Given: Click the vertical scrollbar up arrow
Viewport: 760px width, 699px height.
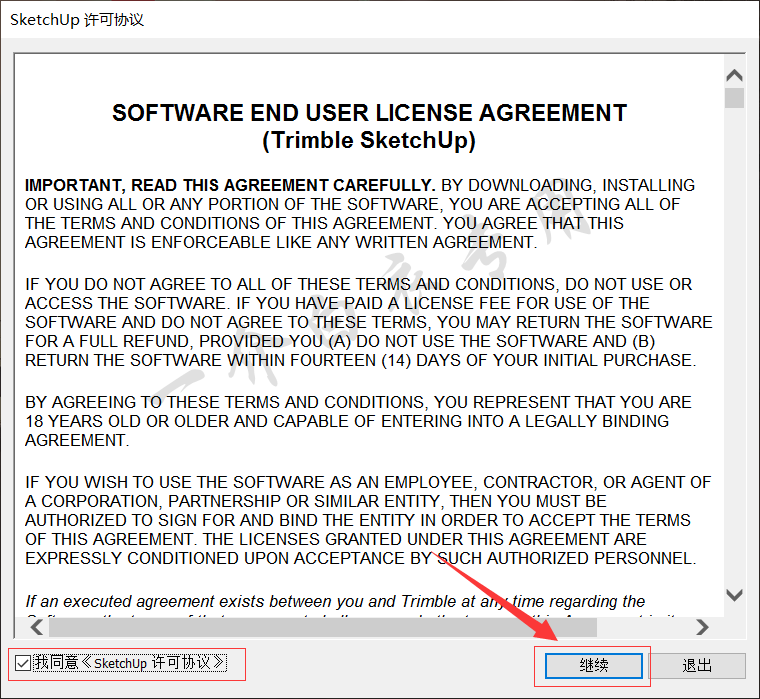Looking at the screenshot, I should (x=735, y=75).
